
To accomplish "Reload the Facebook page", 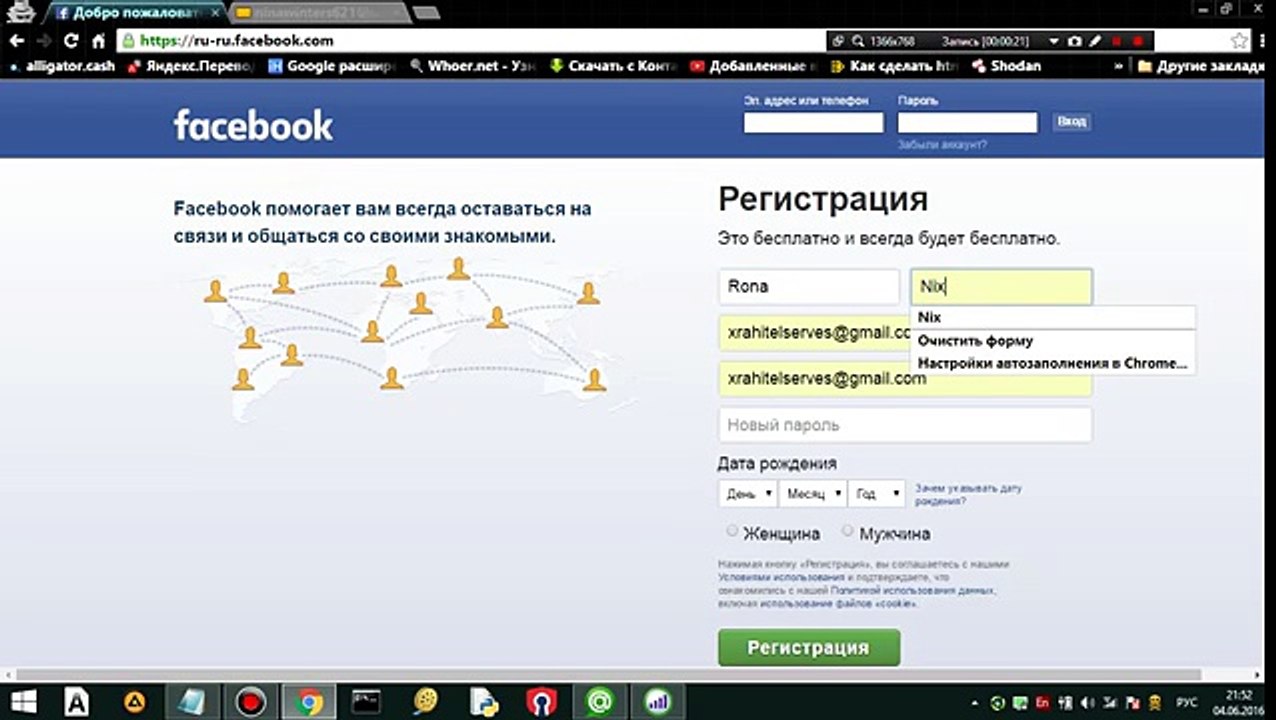I will [71, 41].
